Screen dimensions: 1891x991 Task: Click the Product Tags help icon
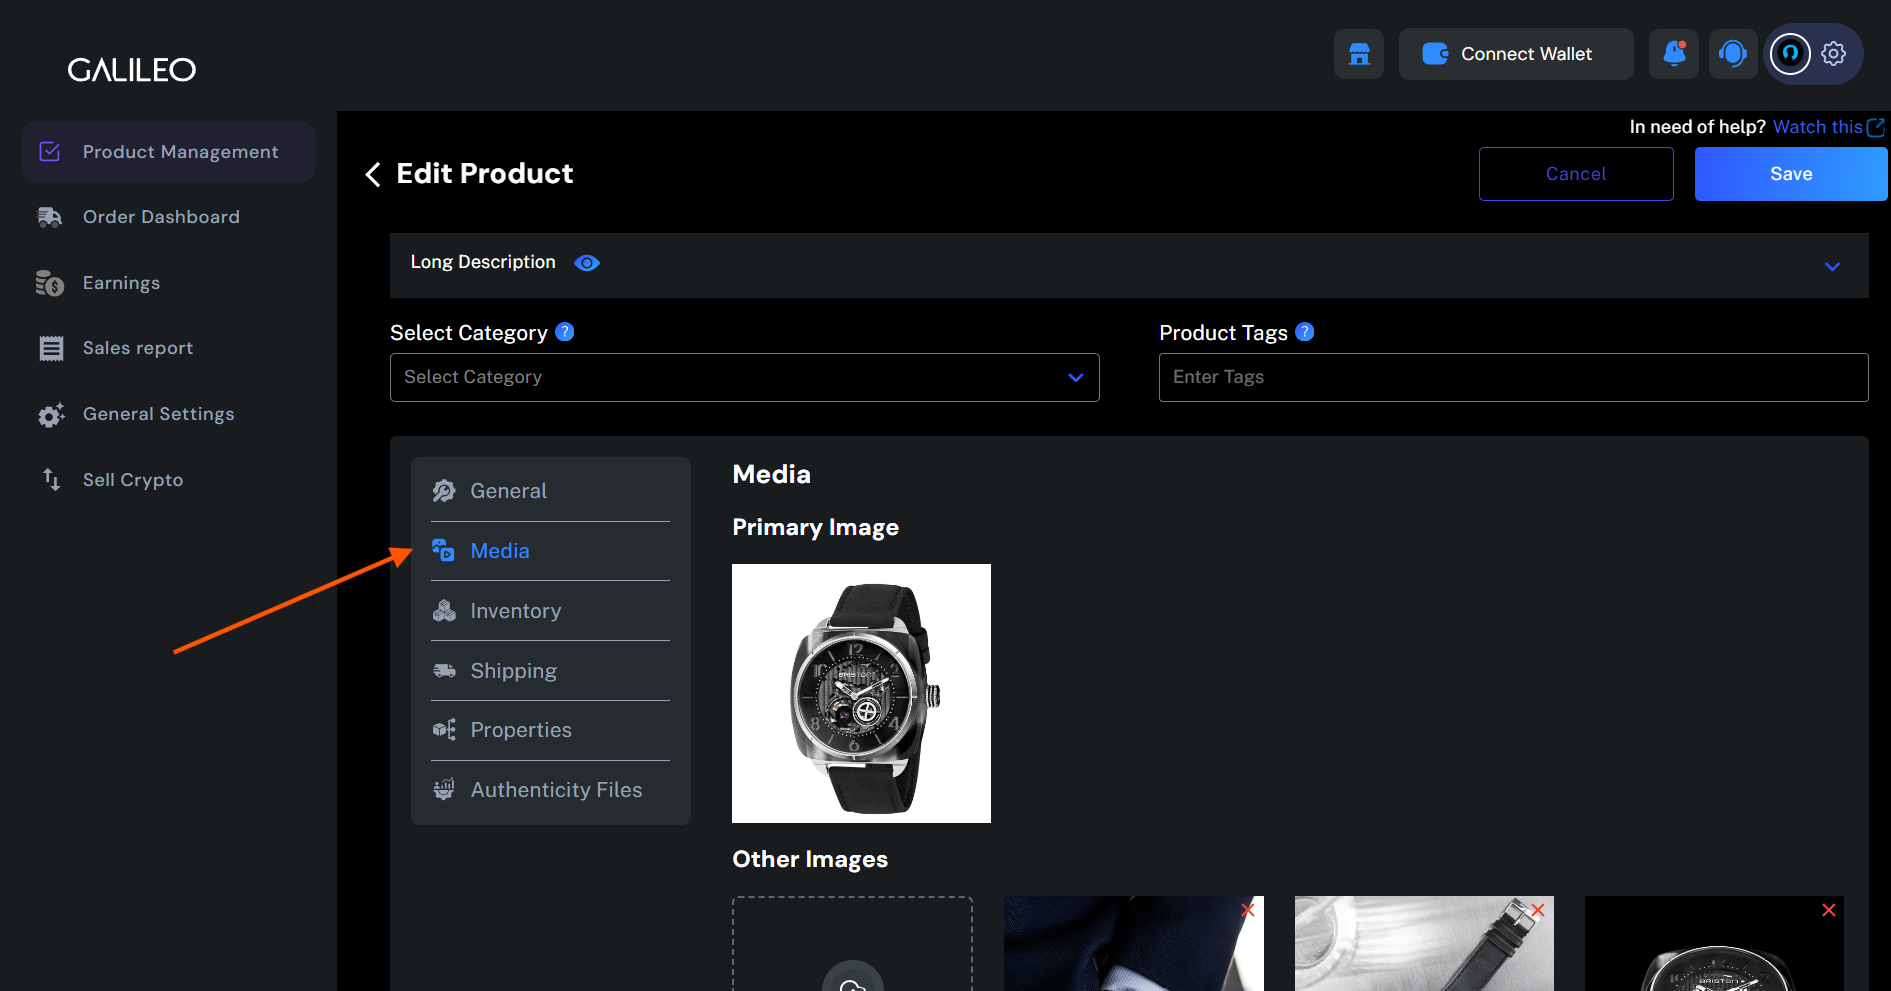(x=1305, y=332)
